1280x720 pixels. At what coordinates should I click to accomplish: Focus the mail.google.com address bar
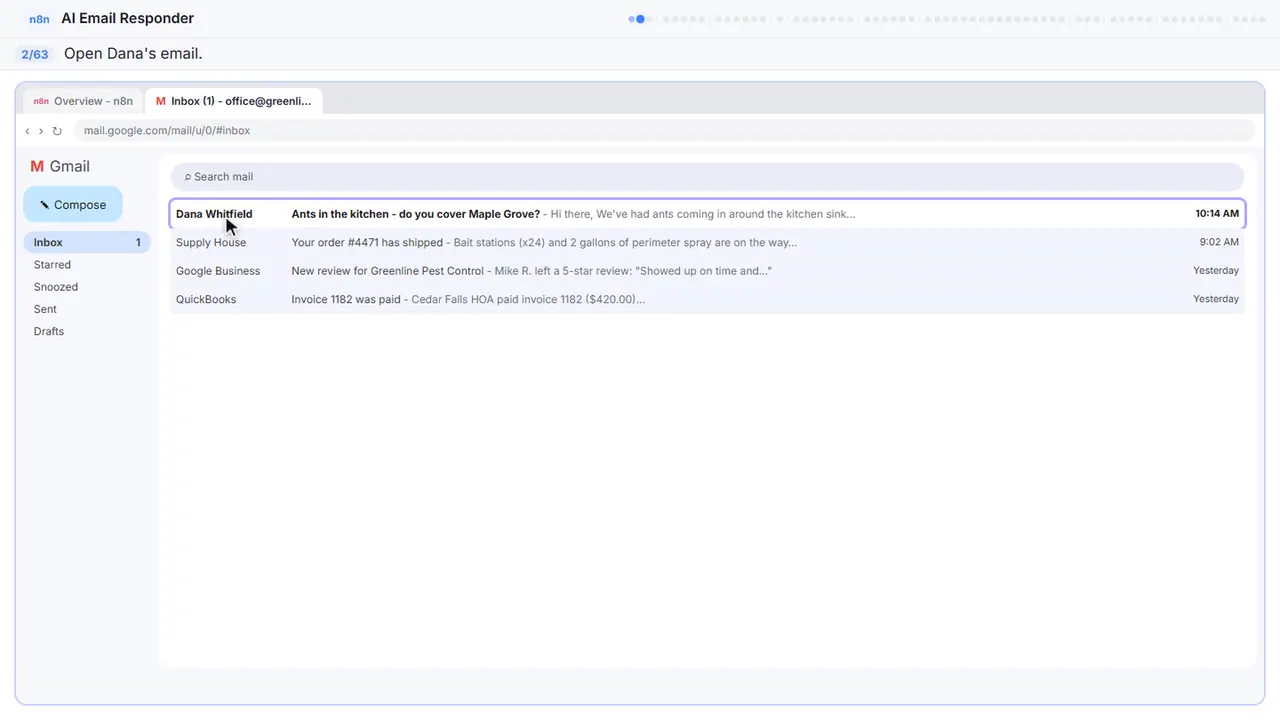pos(664,131)
